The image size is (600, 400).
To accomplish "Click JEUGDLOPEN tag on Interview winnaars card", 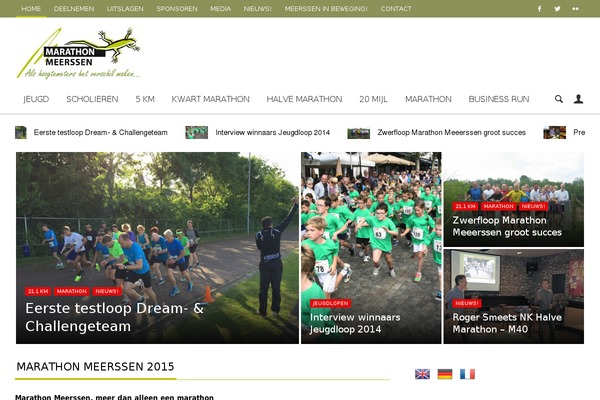I will (330, 303).
